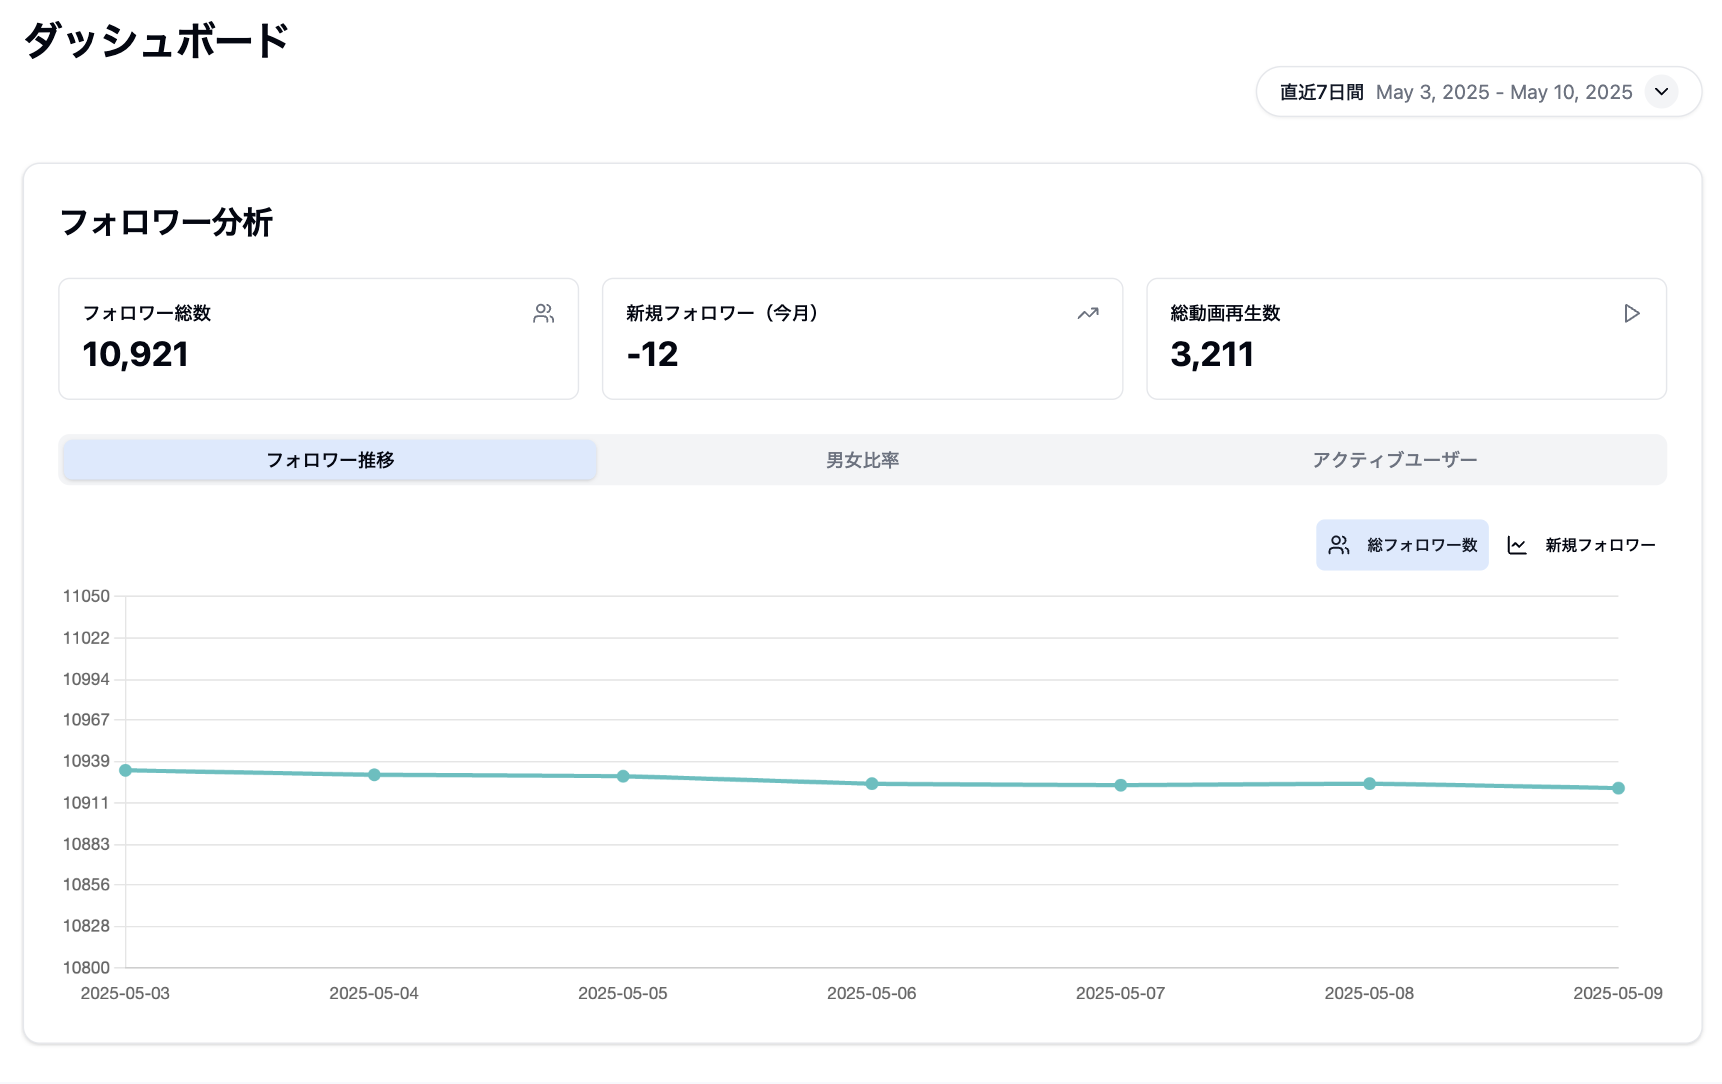The height and width of the screenshot is (1084, 1722).
Task: Click the May 3 - May 10, 2025 date text
Action: point(1503,92)
